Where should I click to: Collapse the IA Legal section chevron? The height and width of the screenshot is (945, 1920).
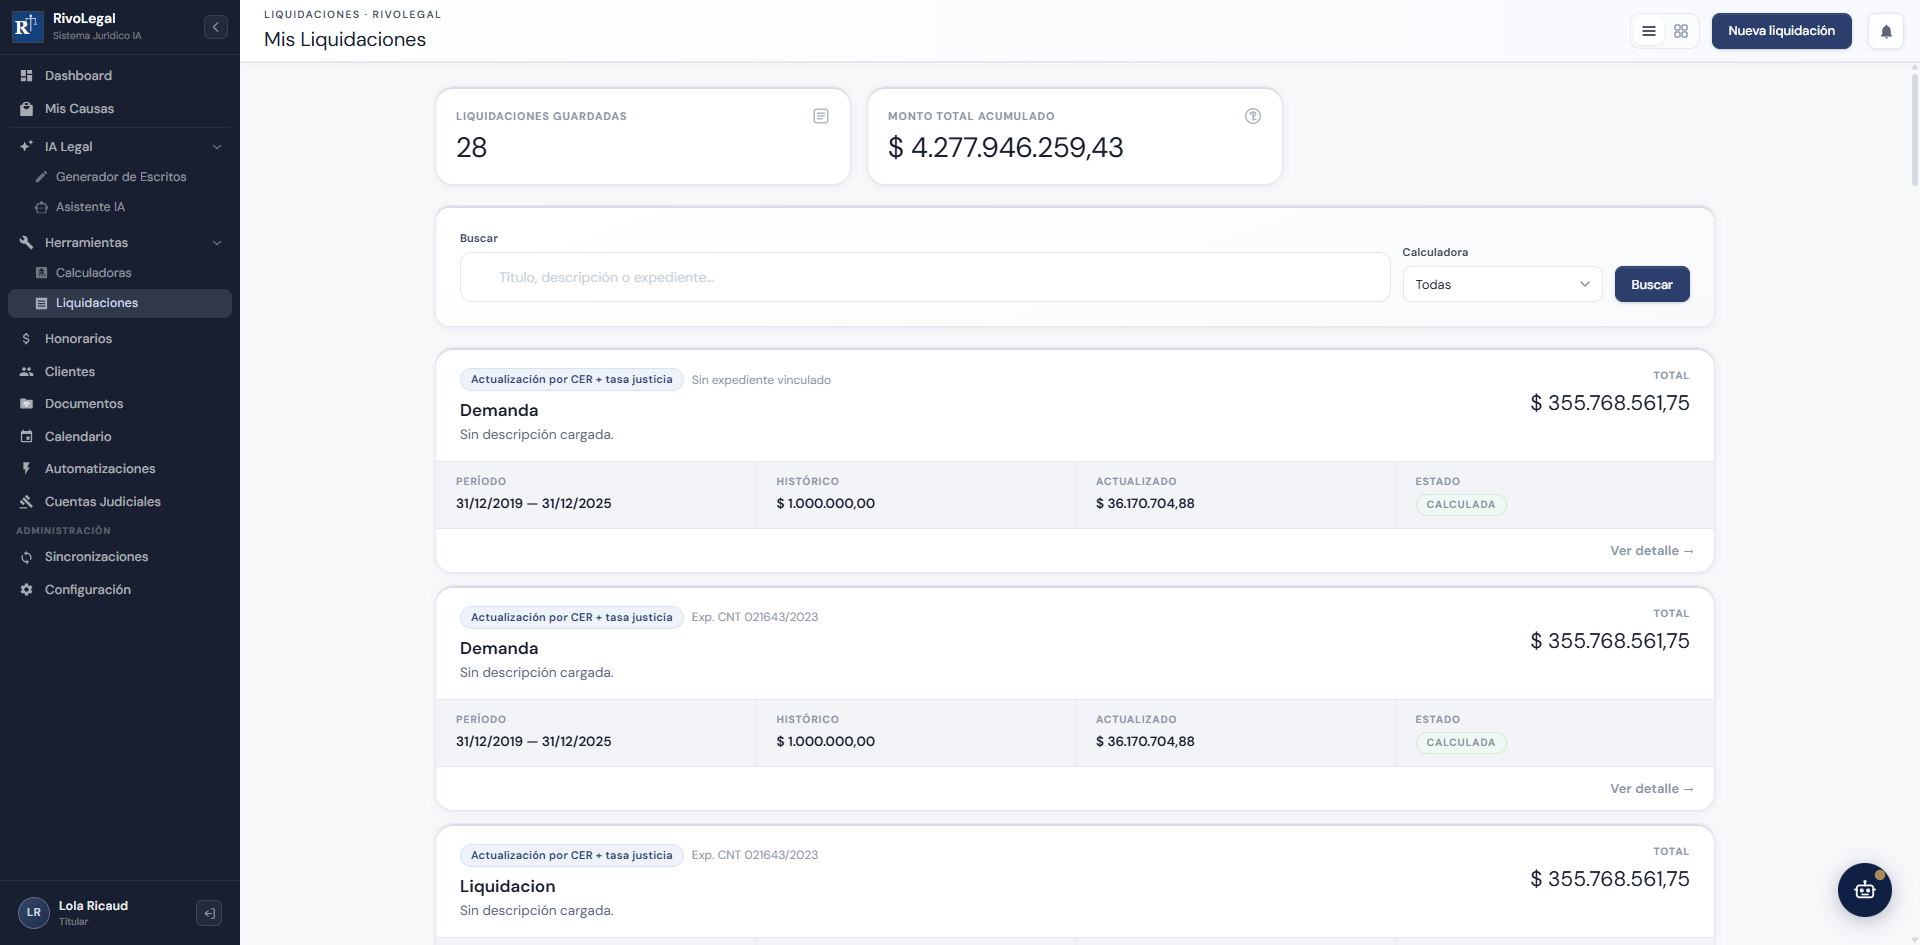[x=217, y=147]
